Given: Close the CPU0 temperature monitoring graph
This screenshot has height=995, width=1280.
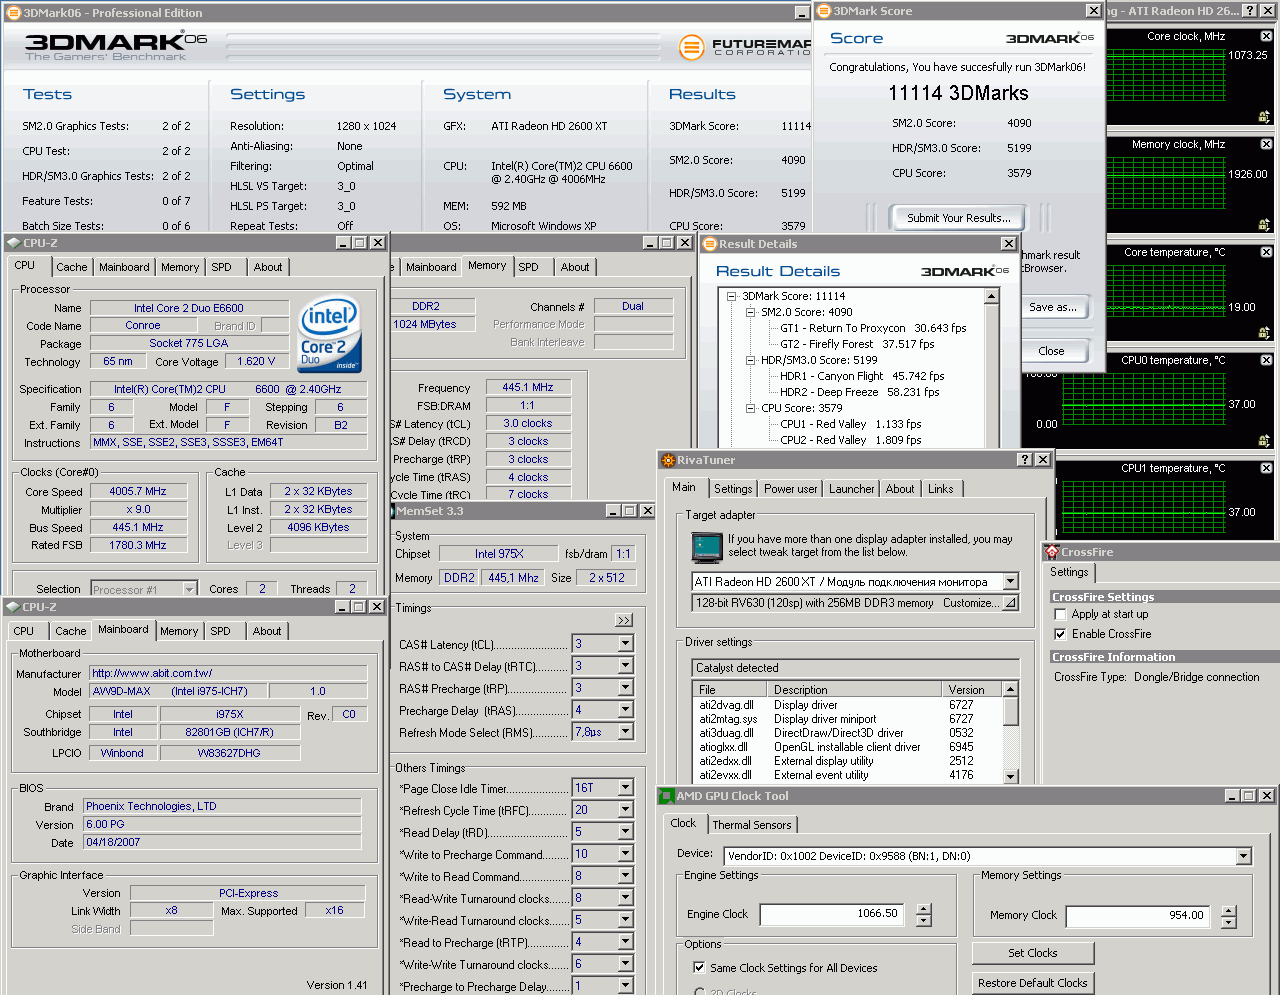Looking at the screenshot, I should tap(1266, 360).
